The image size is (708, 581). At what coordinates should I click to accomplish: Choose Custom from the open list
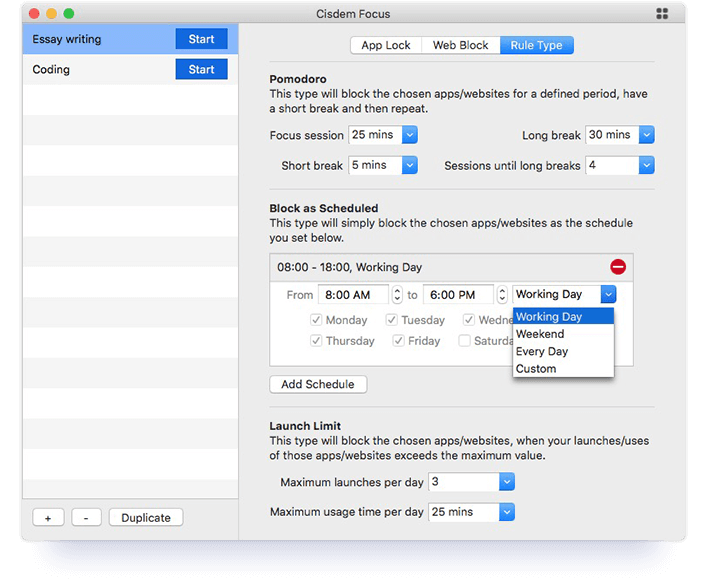point(563,368)
